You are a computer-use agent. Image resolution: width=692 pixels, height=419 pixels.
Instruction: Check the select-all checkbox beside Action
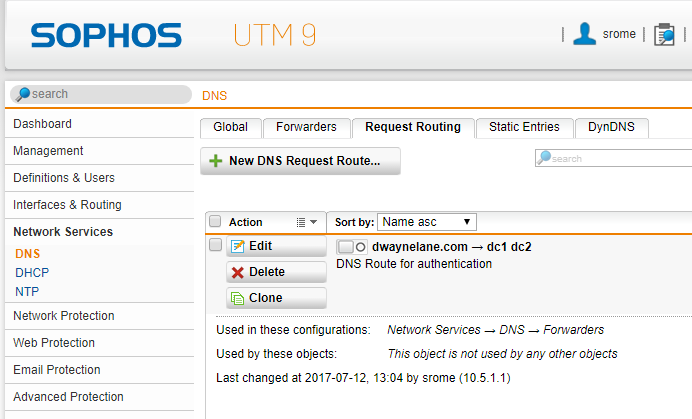(215, 221)
